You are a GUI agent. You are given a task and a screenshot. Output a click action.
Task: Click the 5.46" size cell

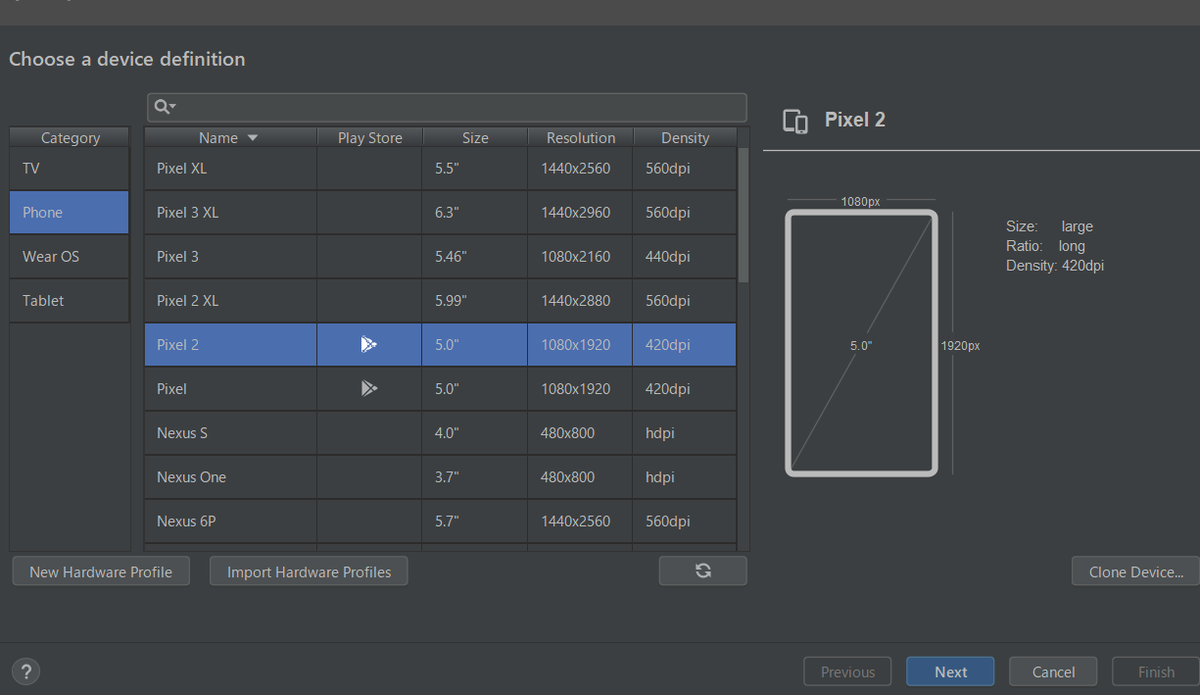pos(475,256)
